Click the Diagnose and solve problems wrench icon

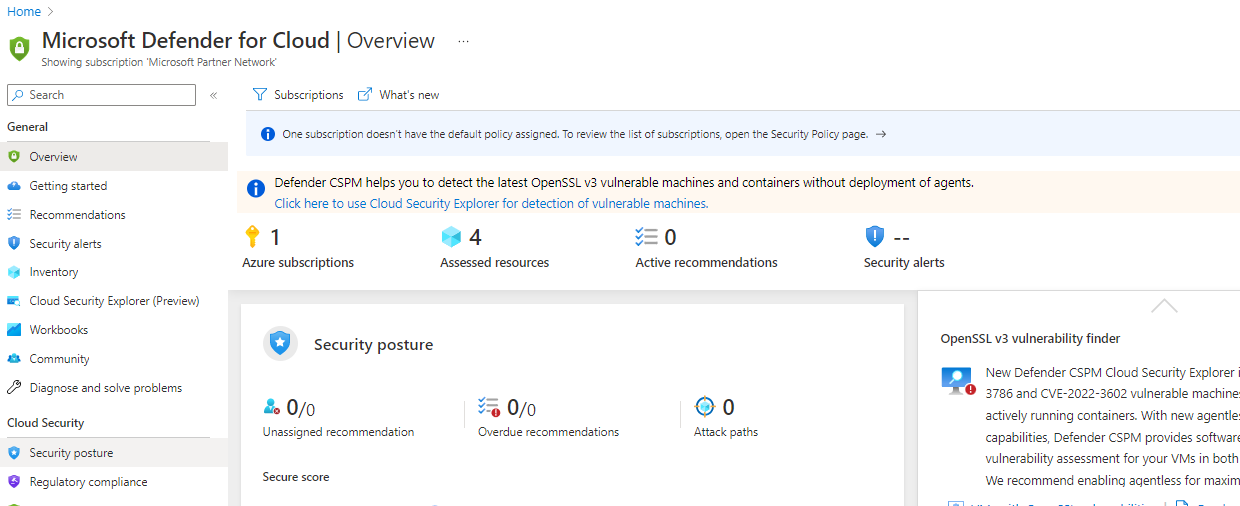(14, 388)
